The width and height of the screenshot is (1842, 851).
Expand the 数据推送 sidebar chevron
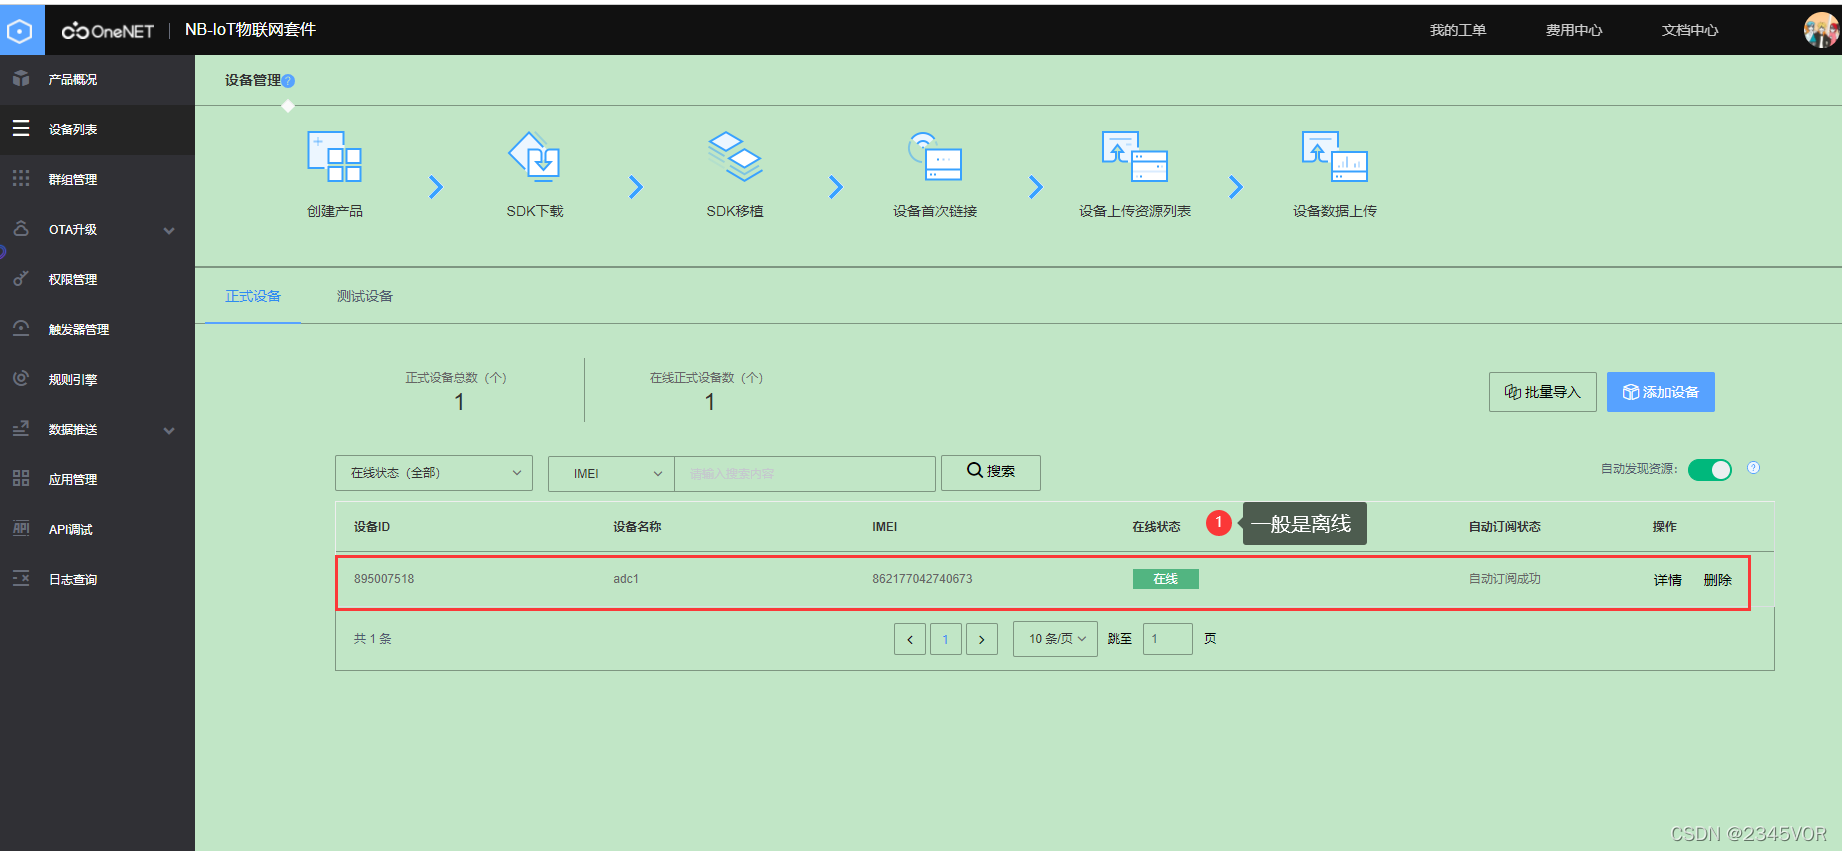169,430
